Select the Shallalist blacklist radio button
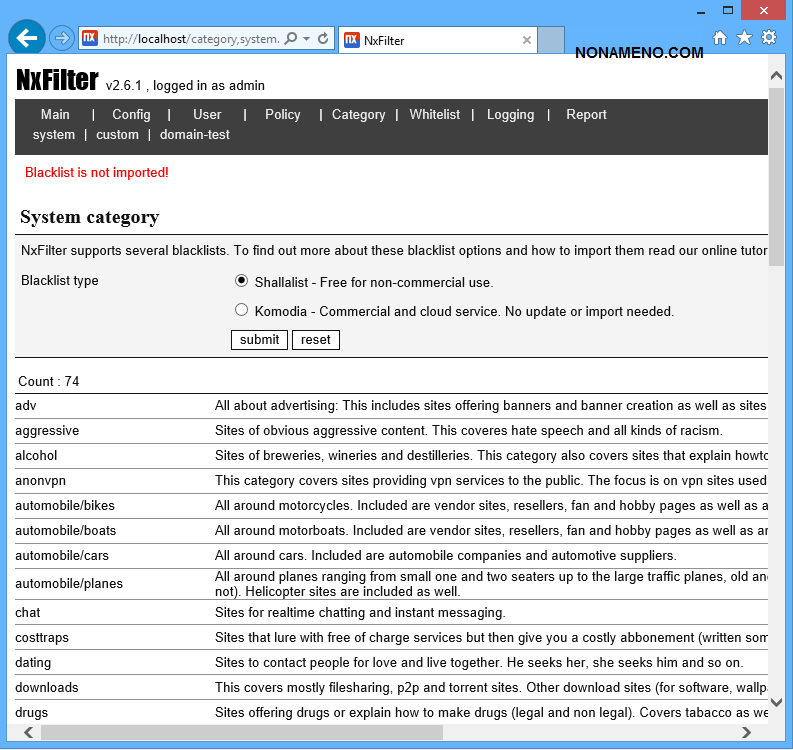This screenshot has width=793, height=750. pos(241,281)
